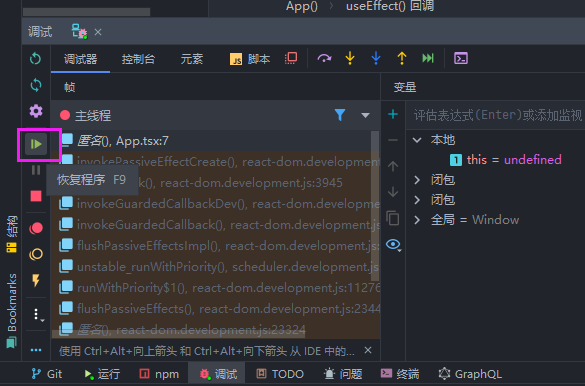
Task: Click the blue ellipsis icon at sidebar bottom
Action: click(x=36, y=350)
